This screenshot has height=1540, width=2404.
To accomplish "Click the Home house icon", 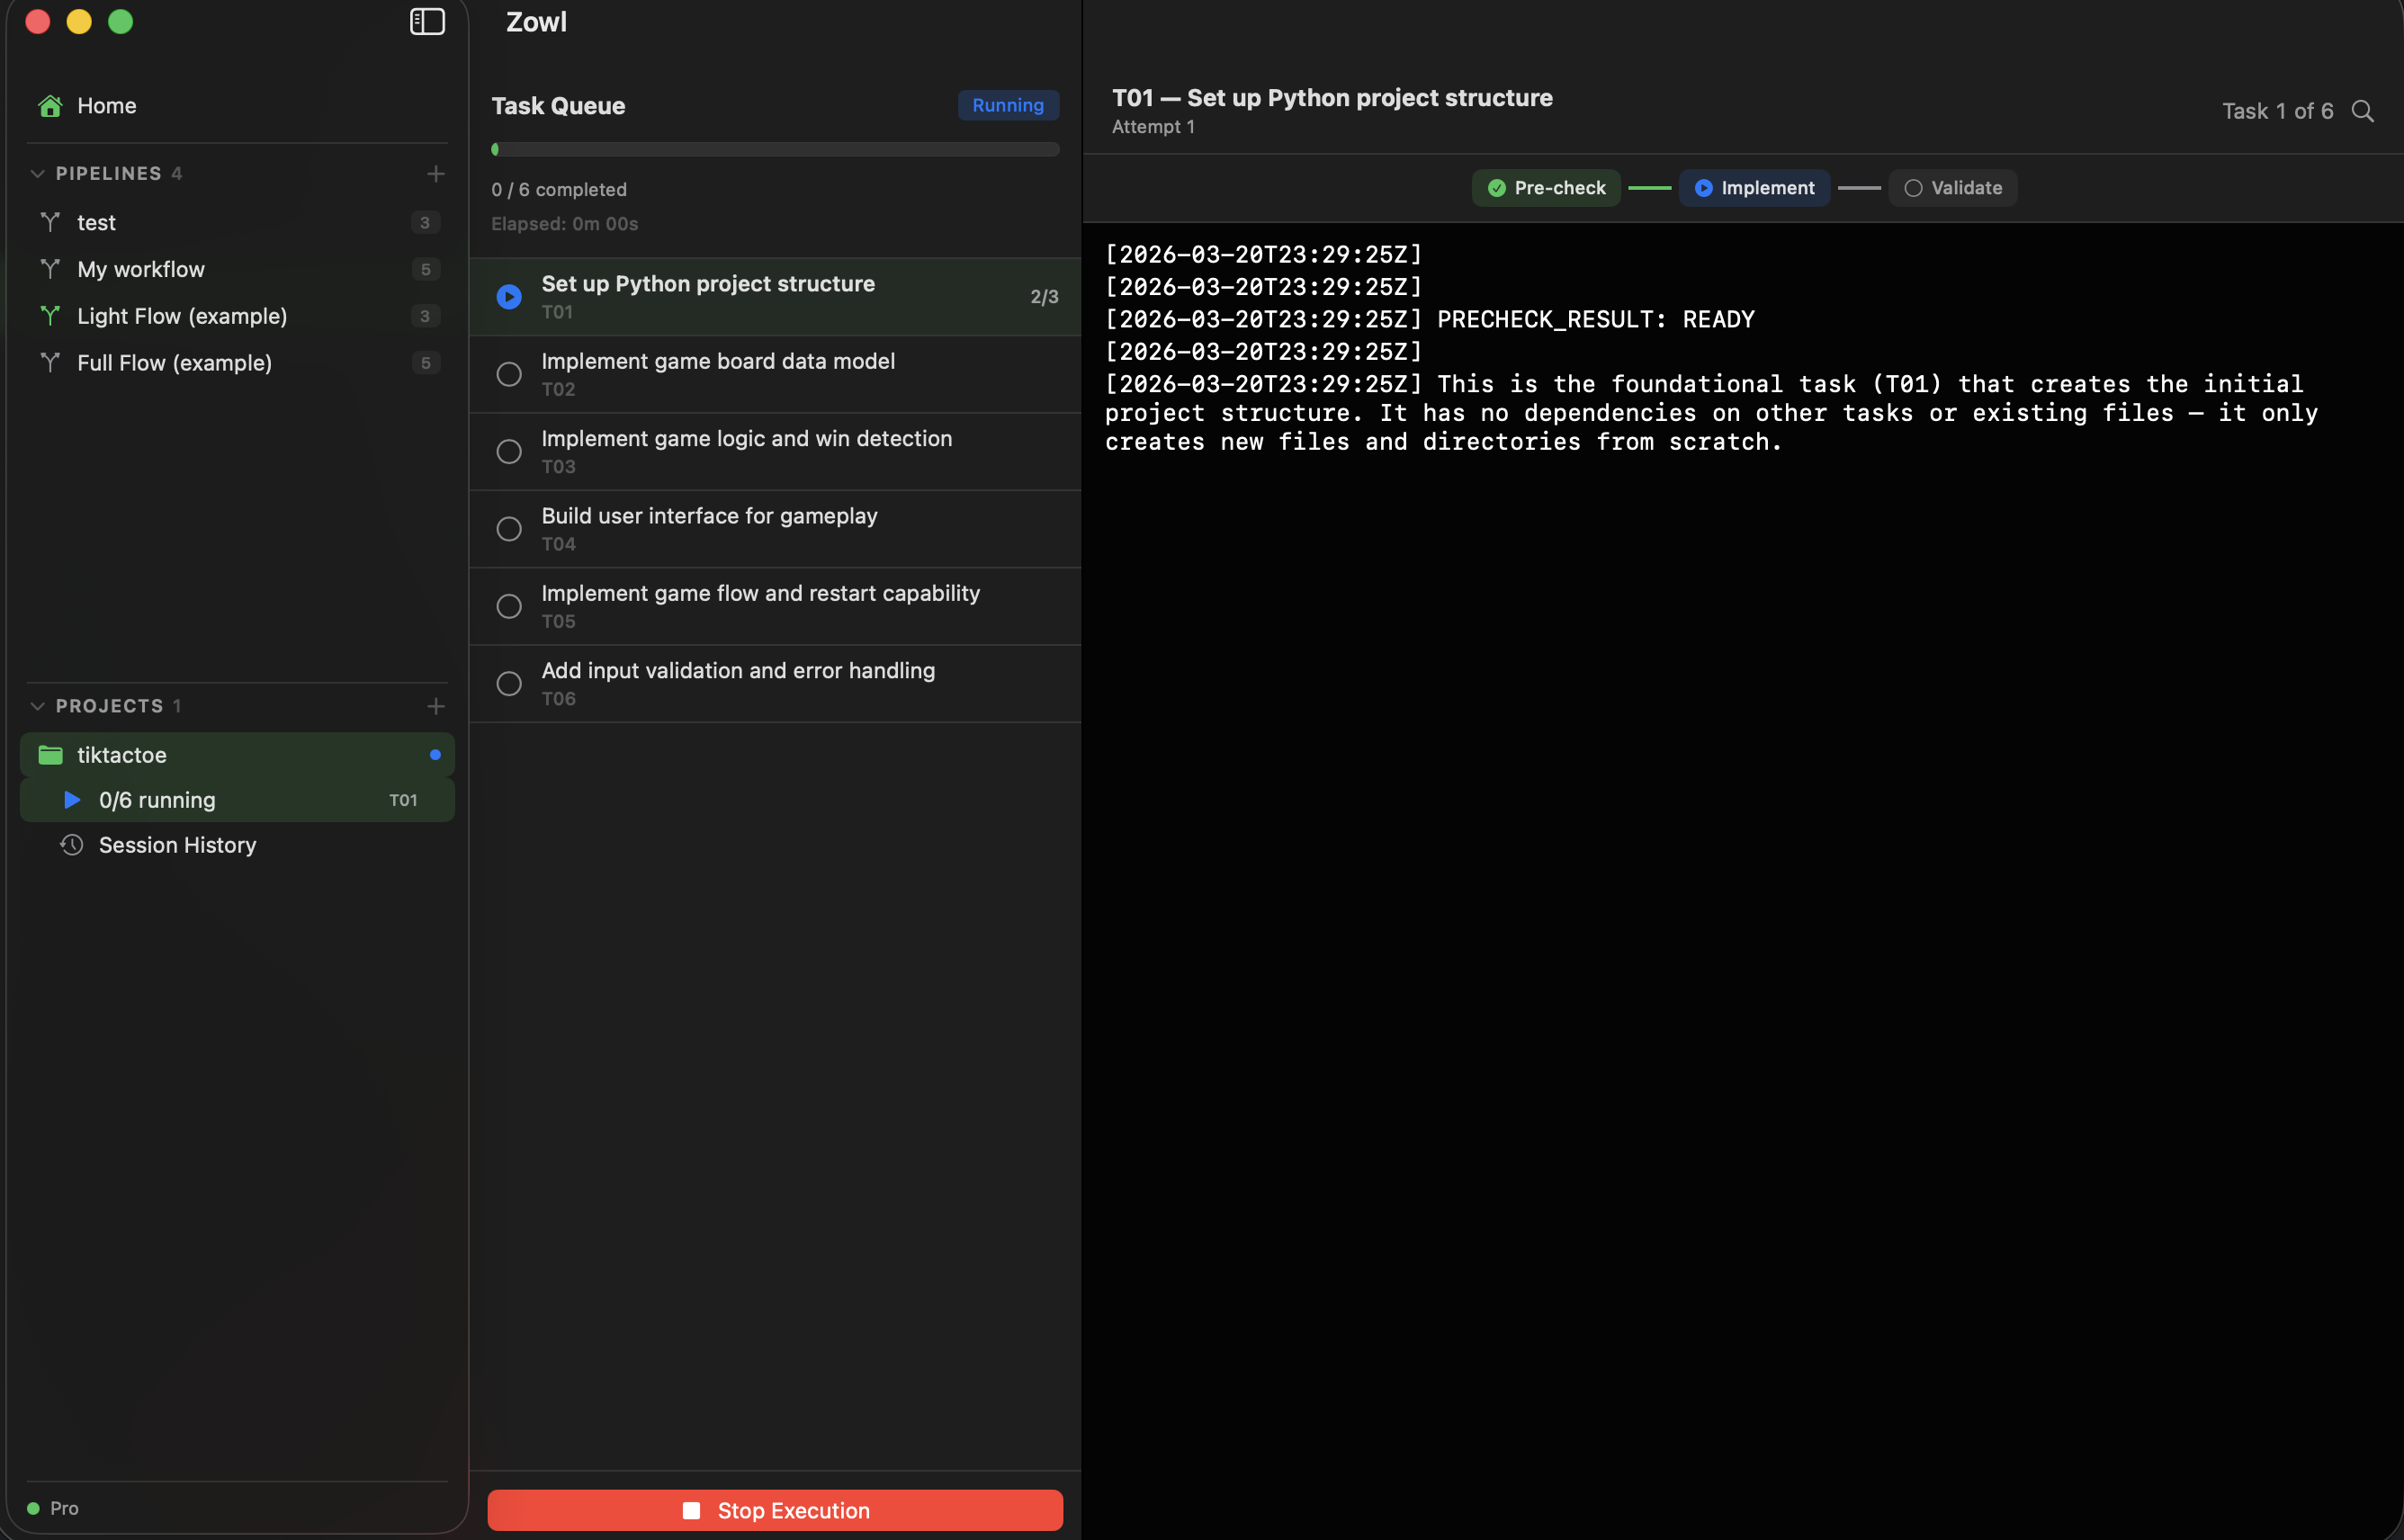I will point(50,106).
